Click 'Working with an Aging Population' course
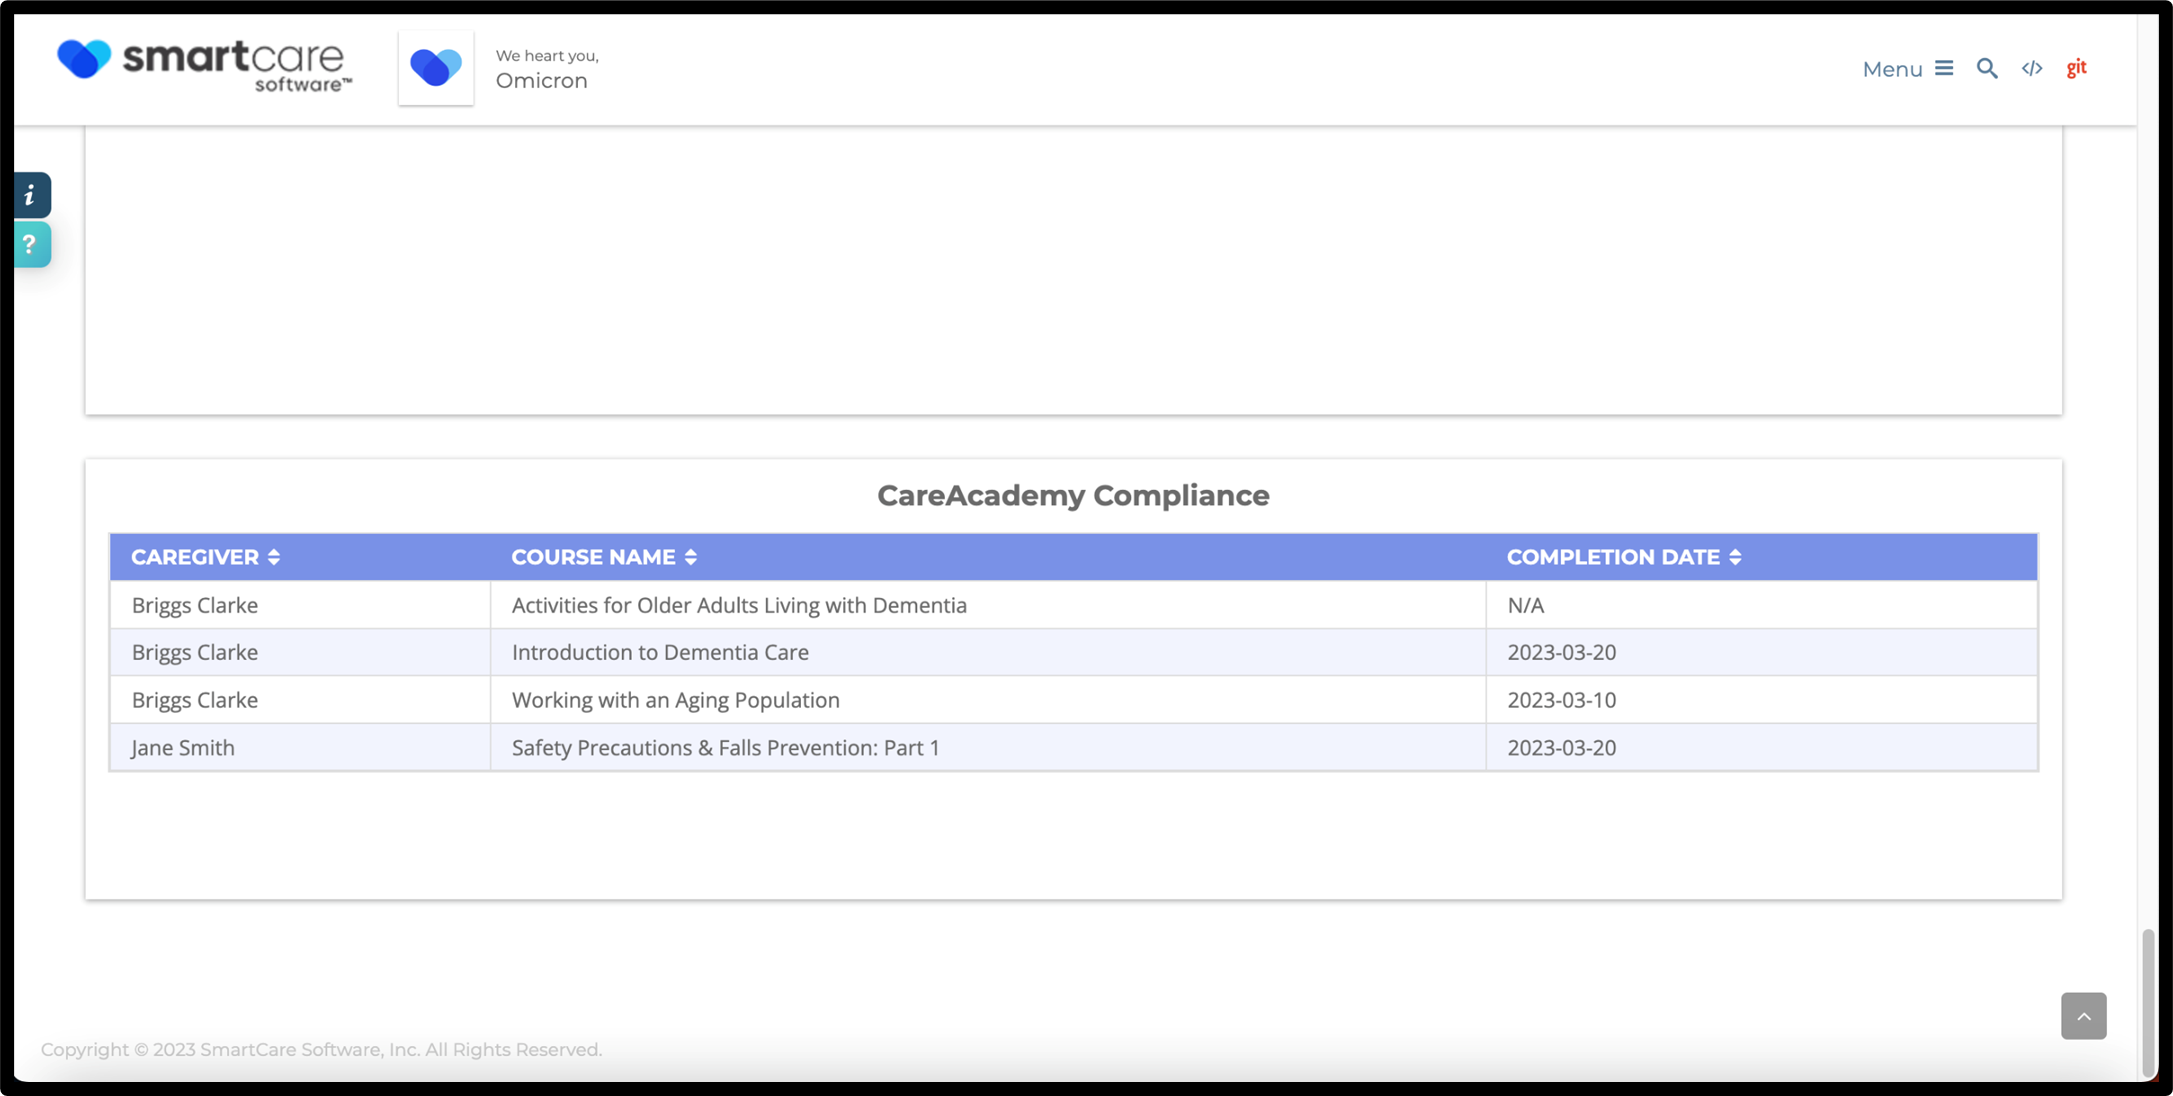Viewport: 2173px width, 1096px height. click(x=676, y=700)
